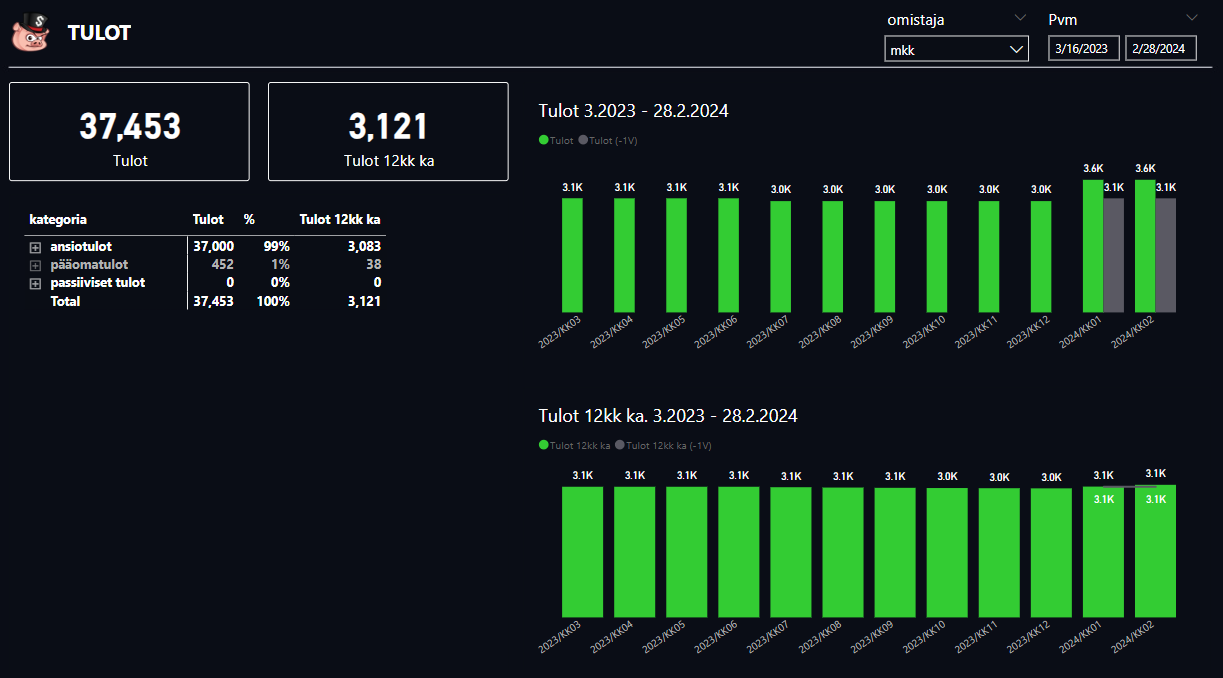Expand the ansiotulot category row
Image resolution: width=1223 pixels, height=678 pixels.
[x=35, y=246]
